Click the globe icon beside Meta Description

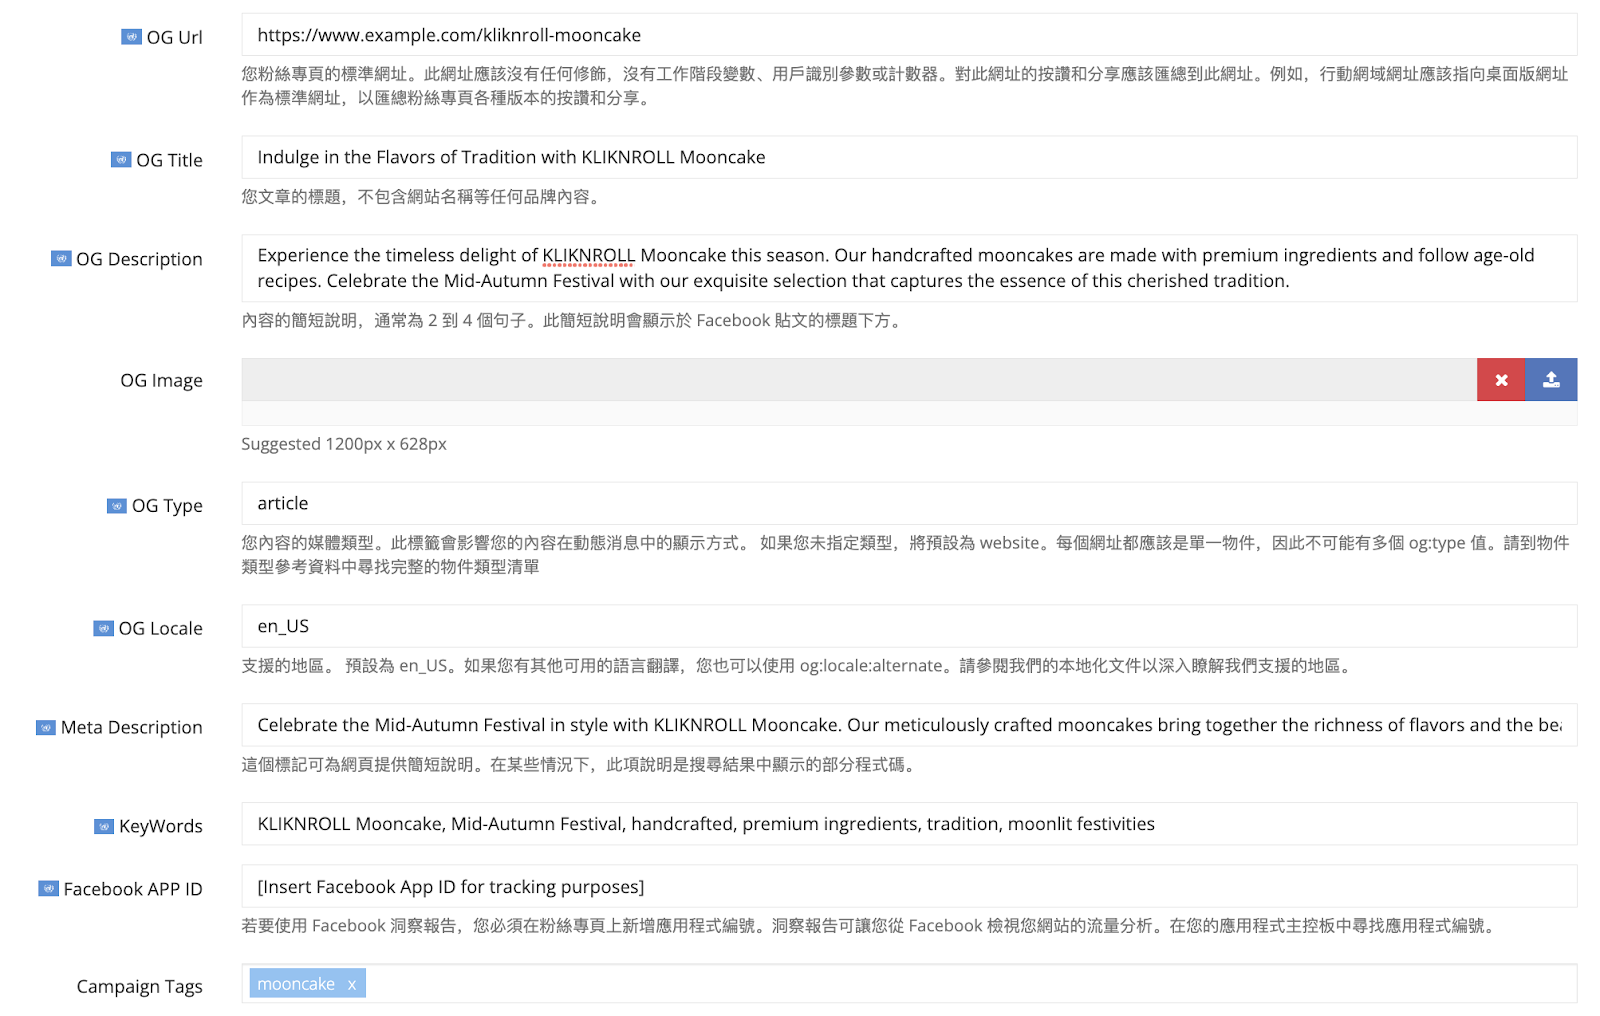[46, 727]
